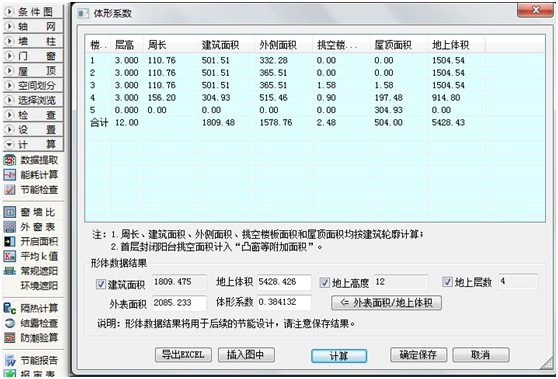The width and height of the screenshot is (558, 379).
Task: Click the 外表面积/地上体积 button
Action: pyautogui.click(x=386, y=303)
